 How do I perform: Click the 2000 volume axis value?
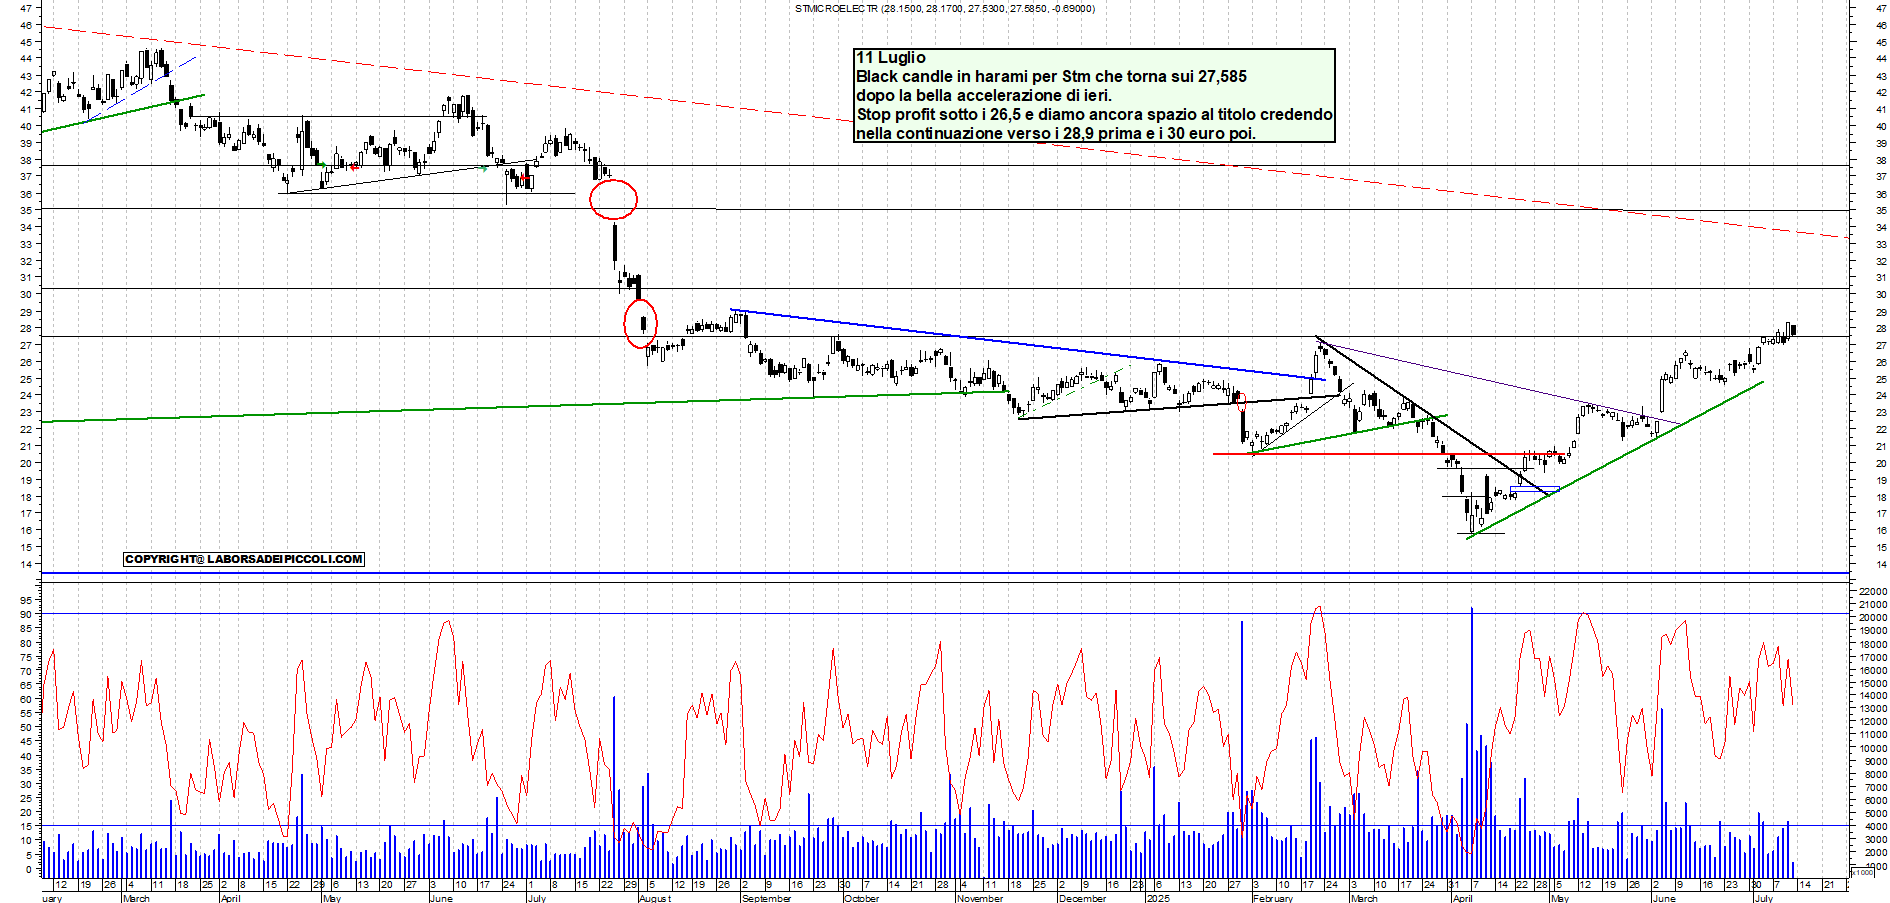[x=1874, y=852]
